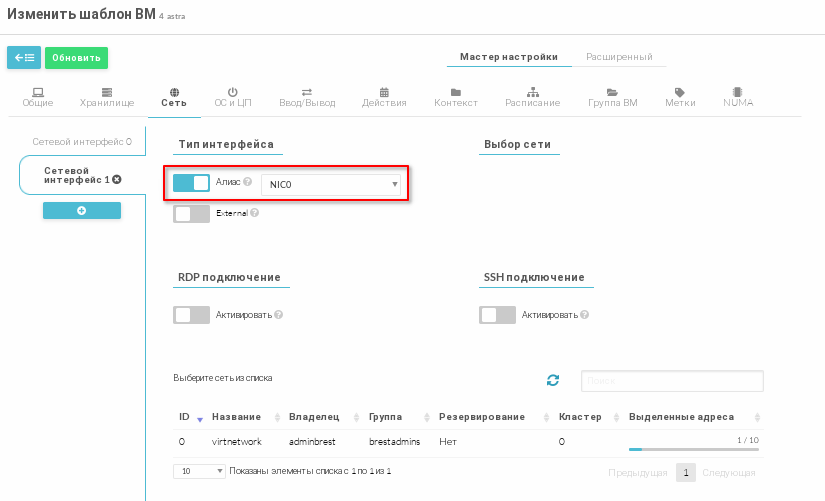Open help icon next to RDP Активировать
Screen dimensions: 825x501
(279, 315)
